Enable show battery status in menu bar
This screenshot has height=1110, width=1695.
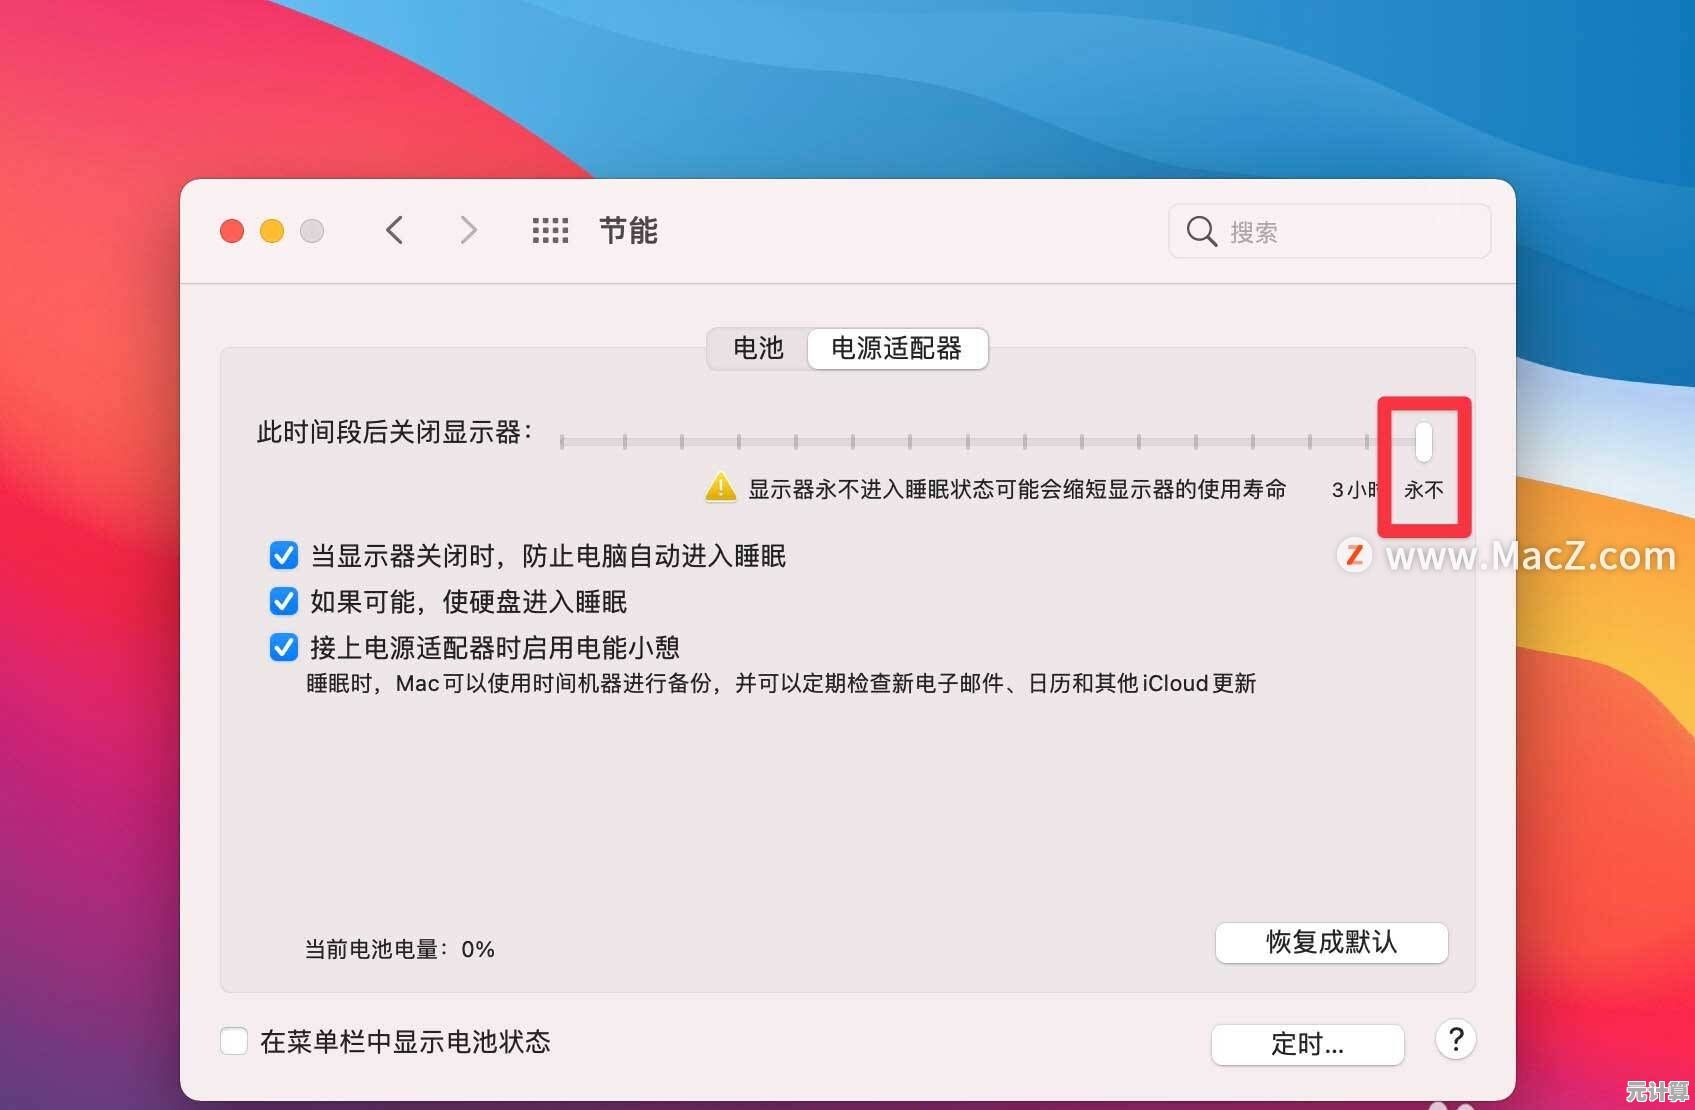234,1041
